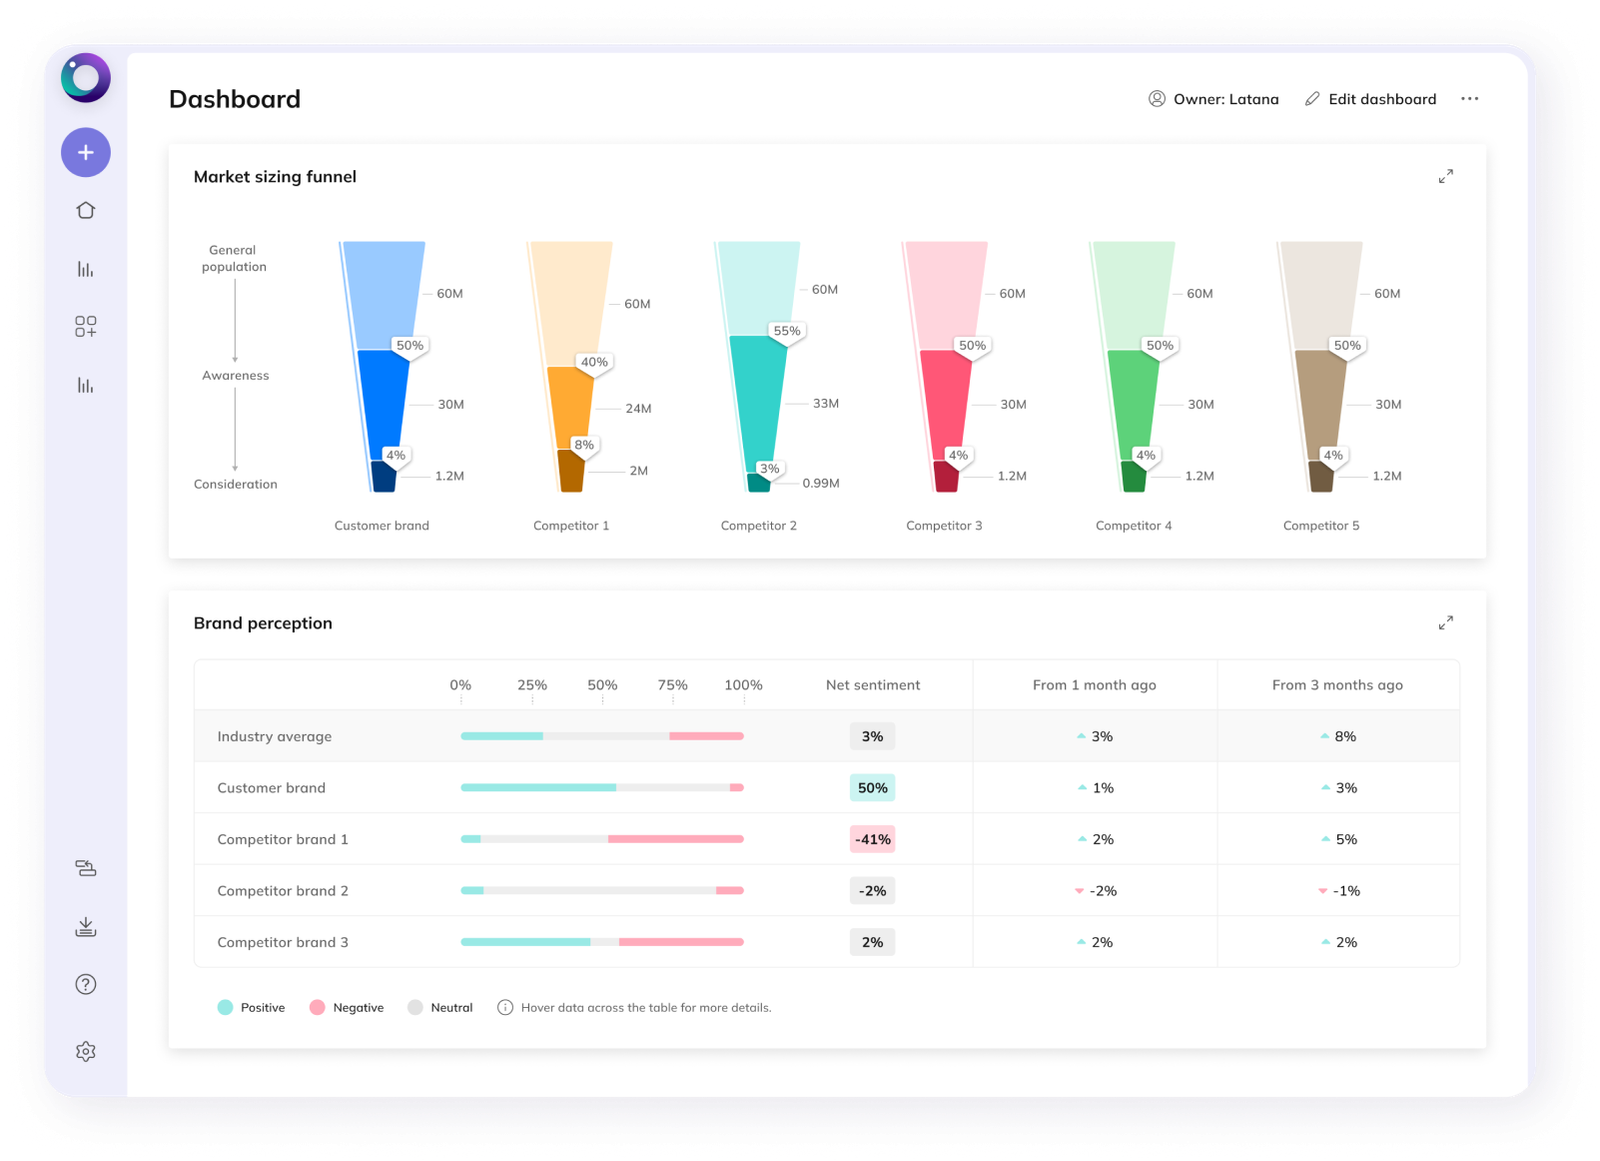Select the Competitor brand 1 row label
The width and height of the screenshot is (1600, 1161).
click(283, 840)
